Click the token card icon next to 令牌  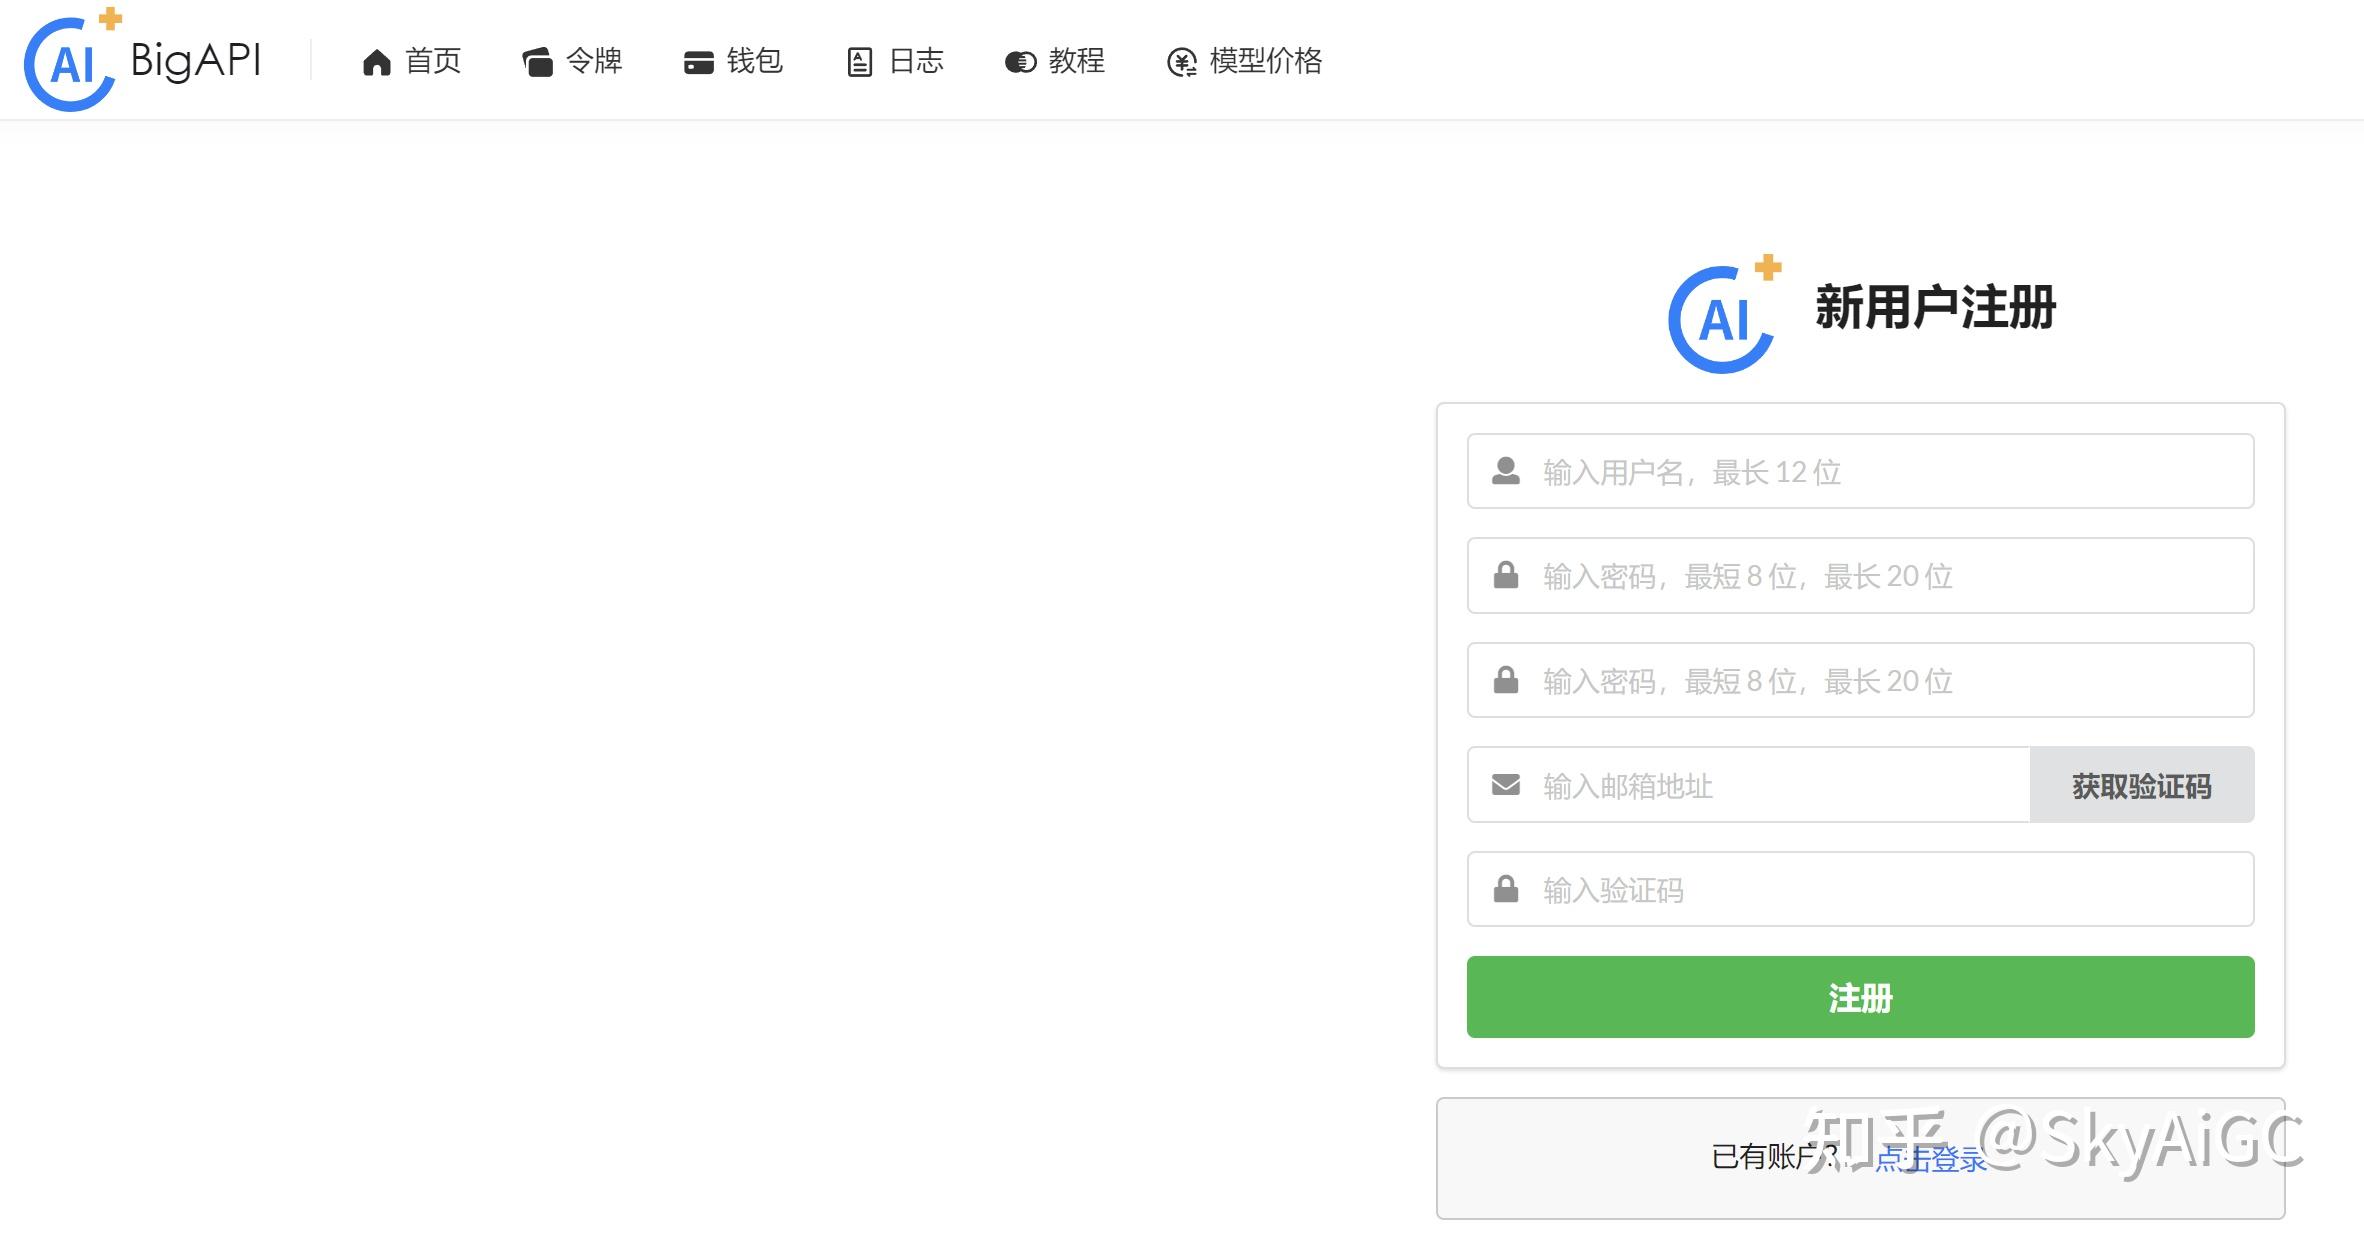pyautogui.click(x=538, y=61)
